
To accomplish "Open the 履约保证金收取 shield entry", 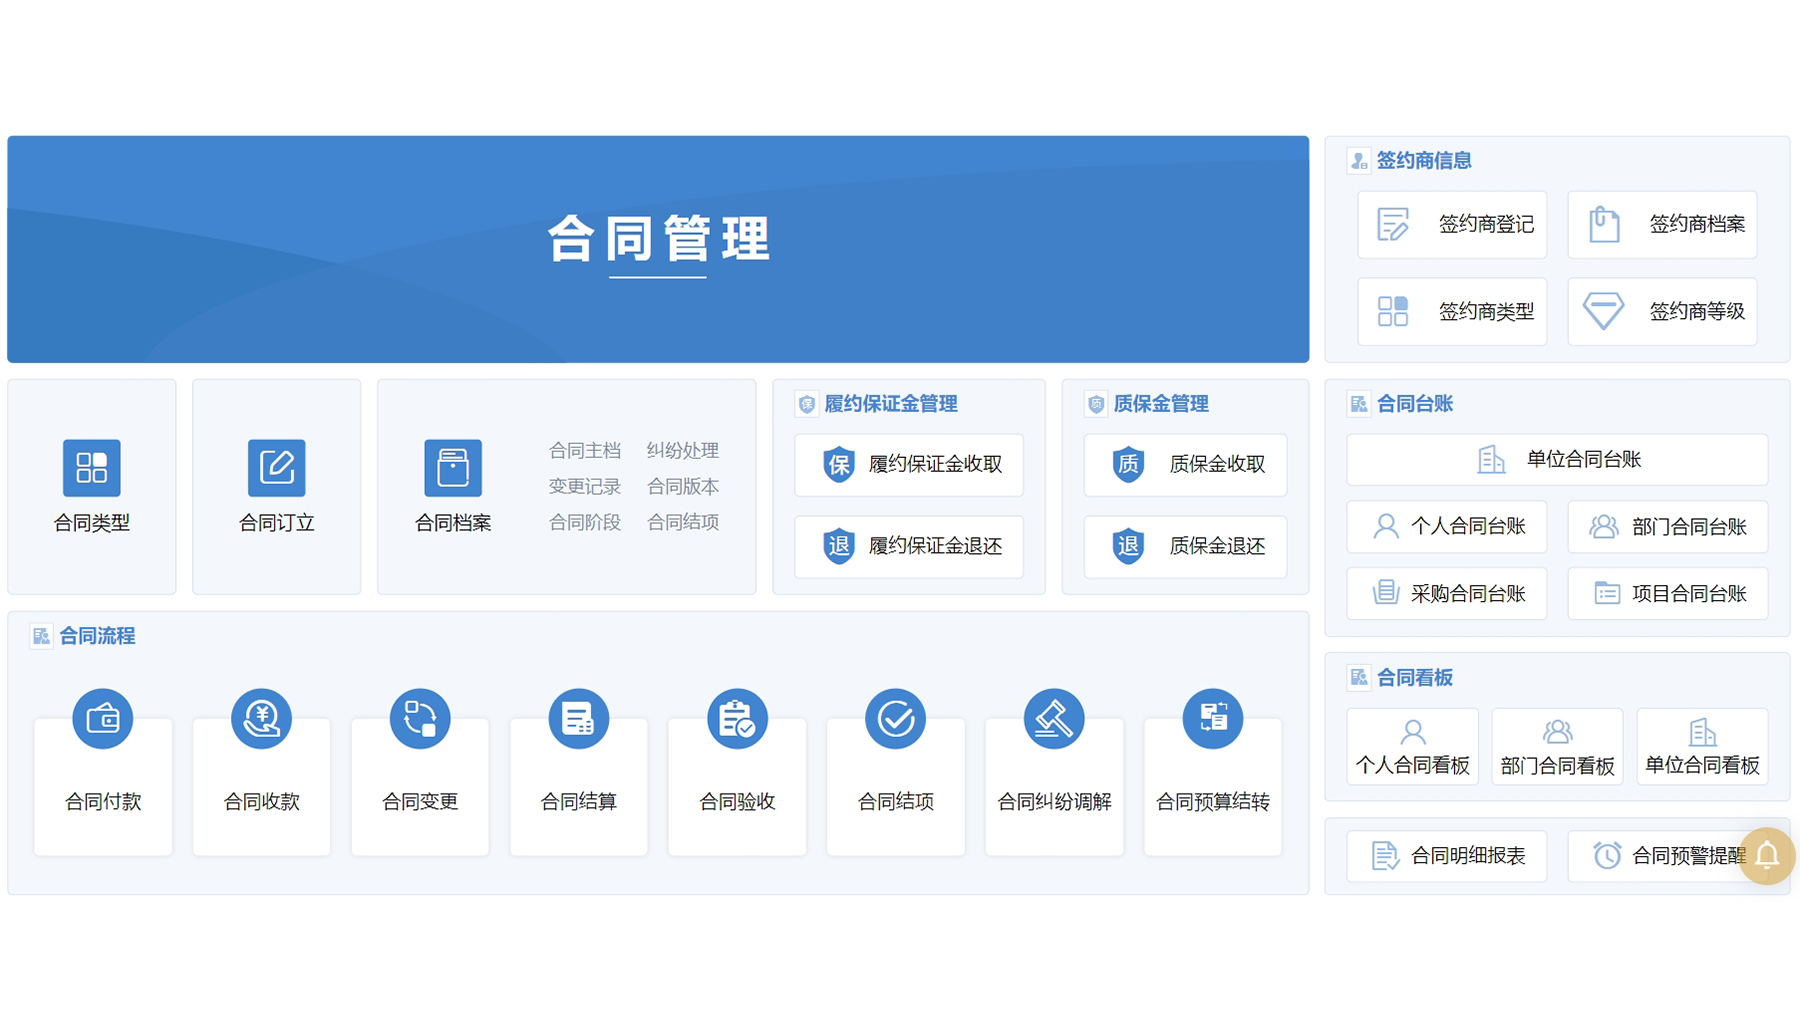I will click(908, 465).
